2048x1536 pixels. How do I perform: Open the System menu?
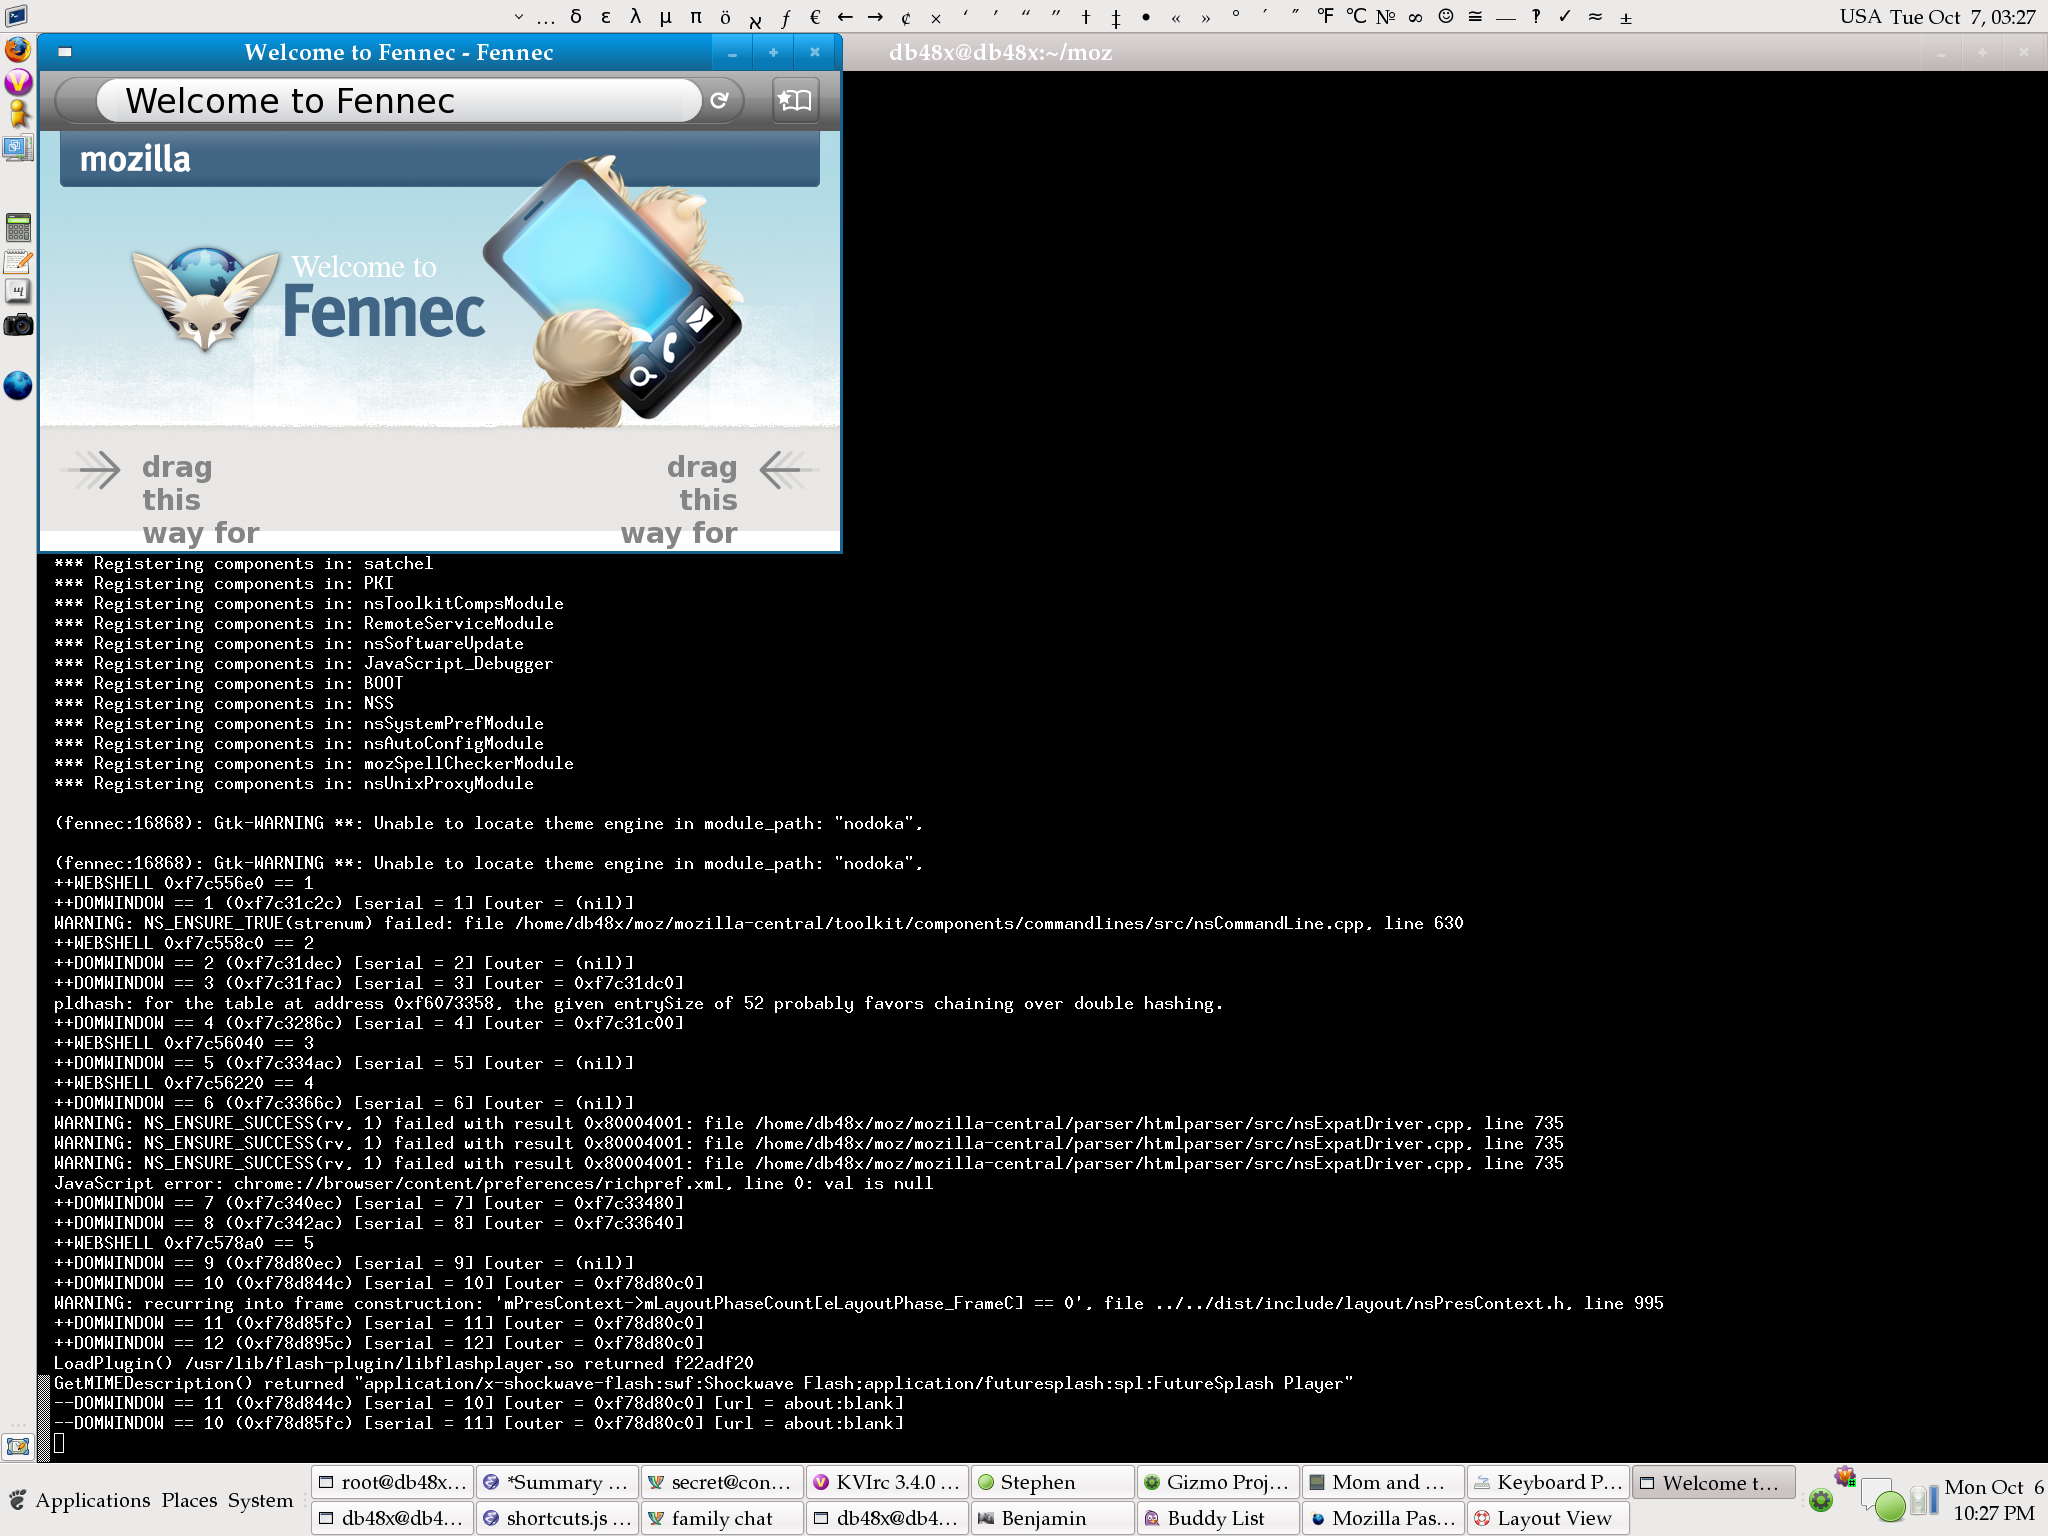click(260, 1500)
